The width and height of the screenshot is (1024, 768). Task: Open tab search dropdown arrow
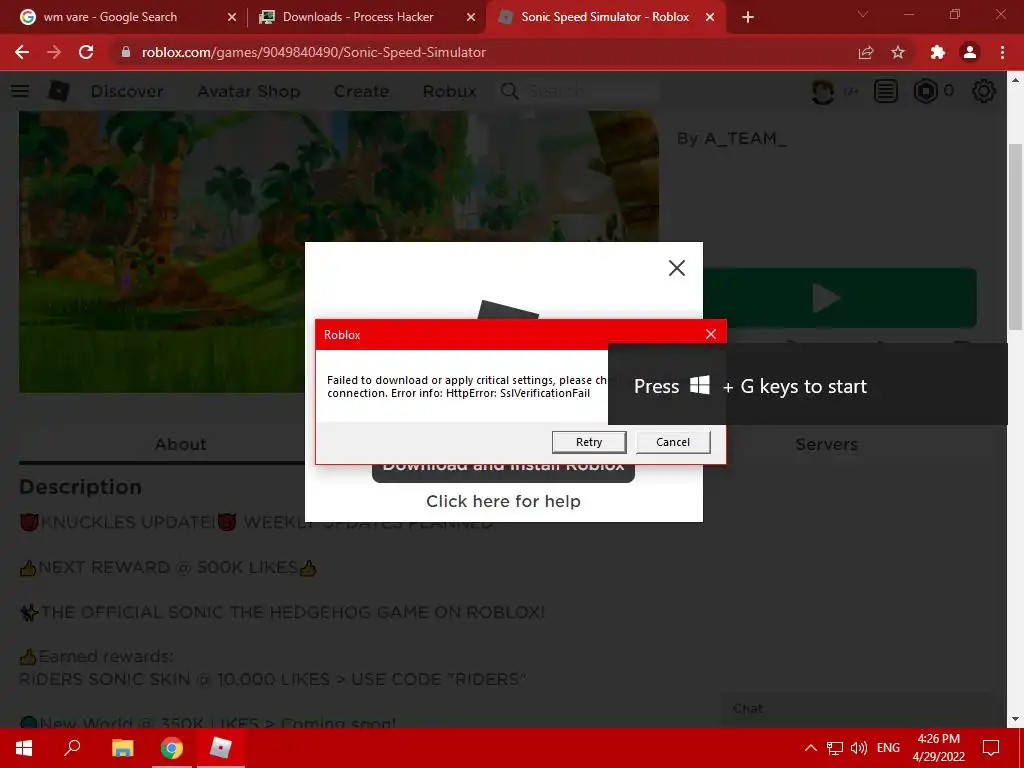tap(863, 14)
